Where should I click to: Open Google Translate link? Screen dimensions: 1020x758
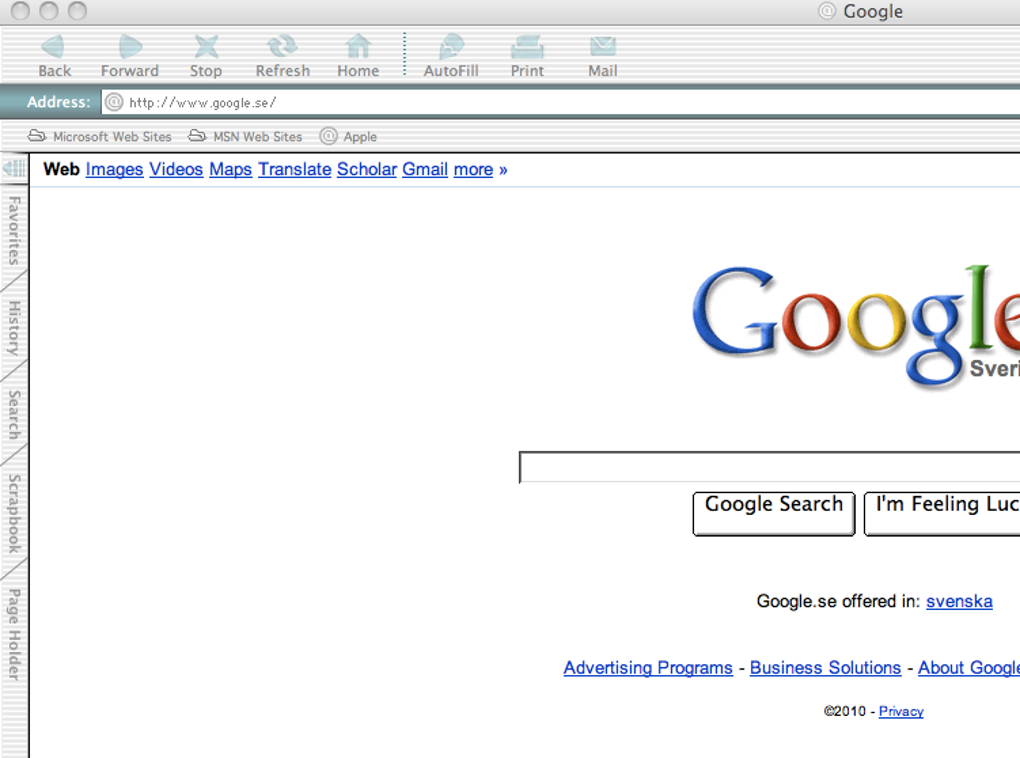pyautogui.click(x=295, y=169)
